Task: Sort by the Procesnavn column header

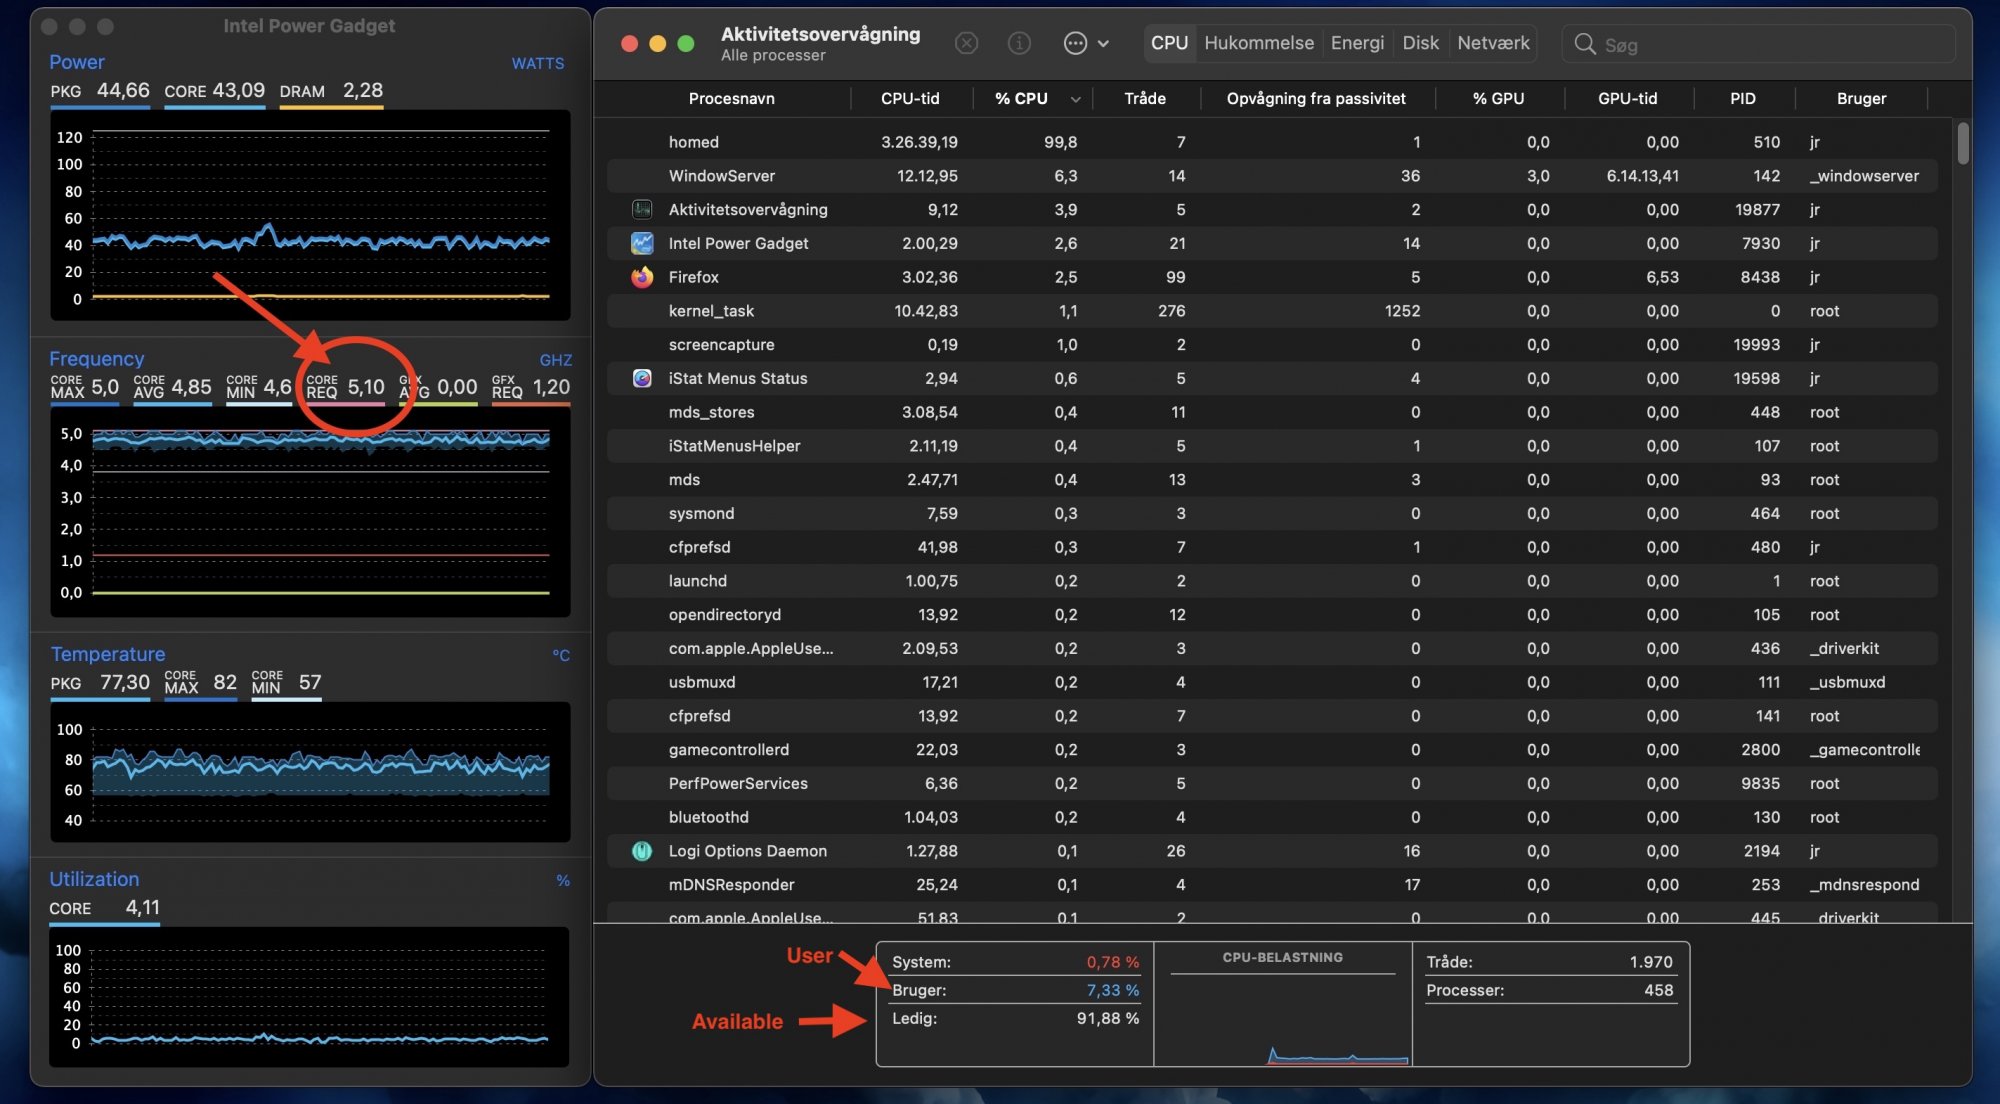Action: pyautogui.click(x=731, y=98)
